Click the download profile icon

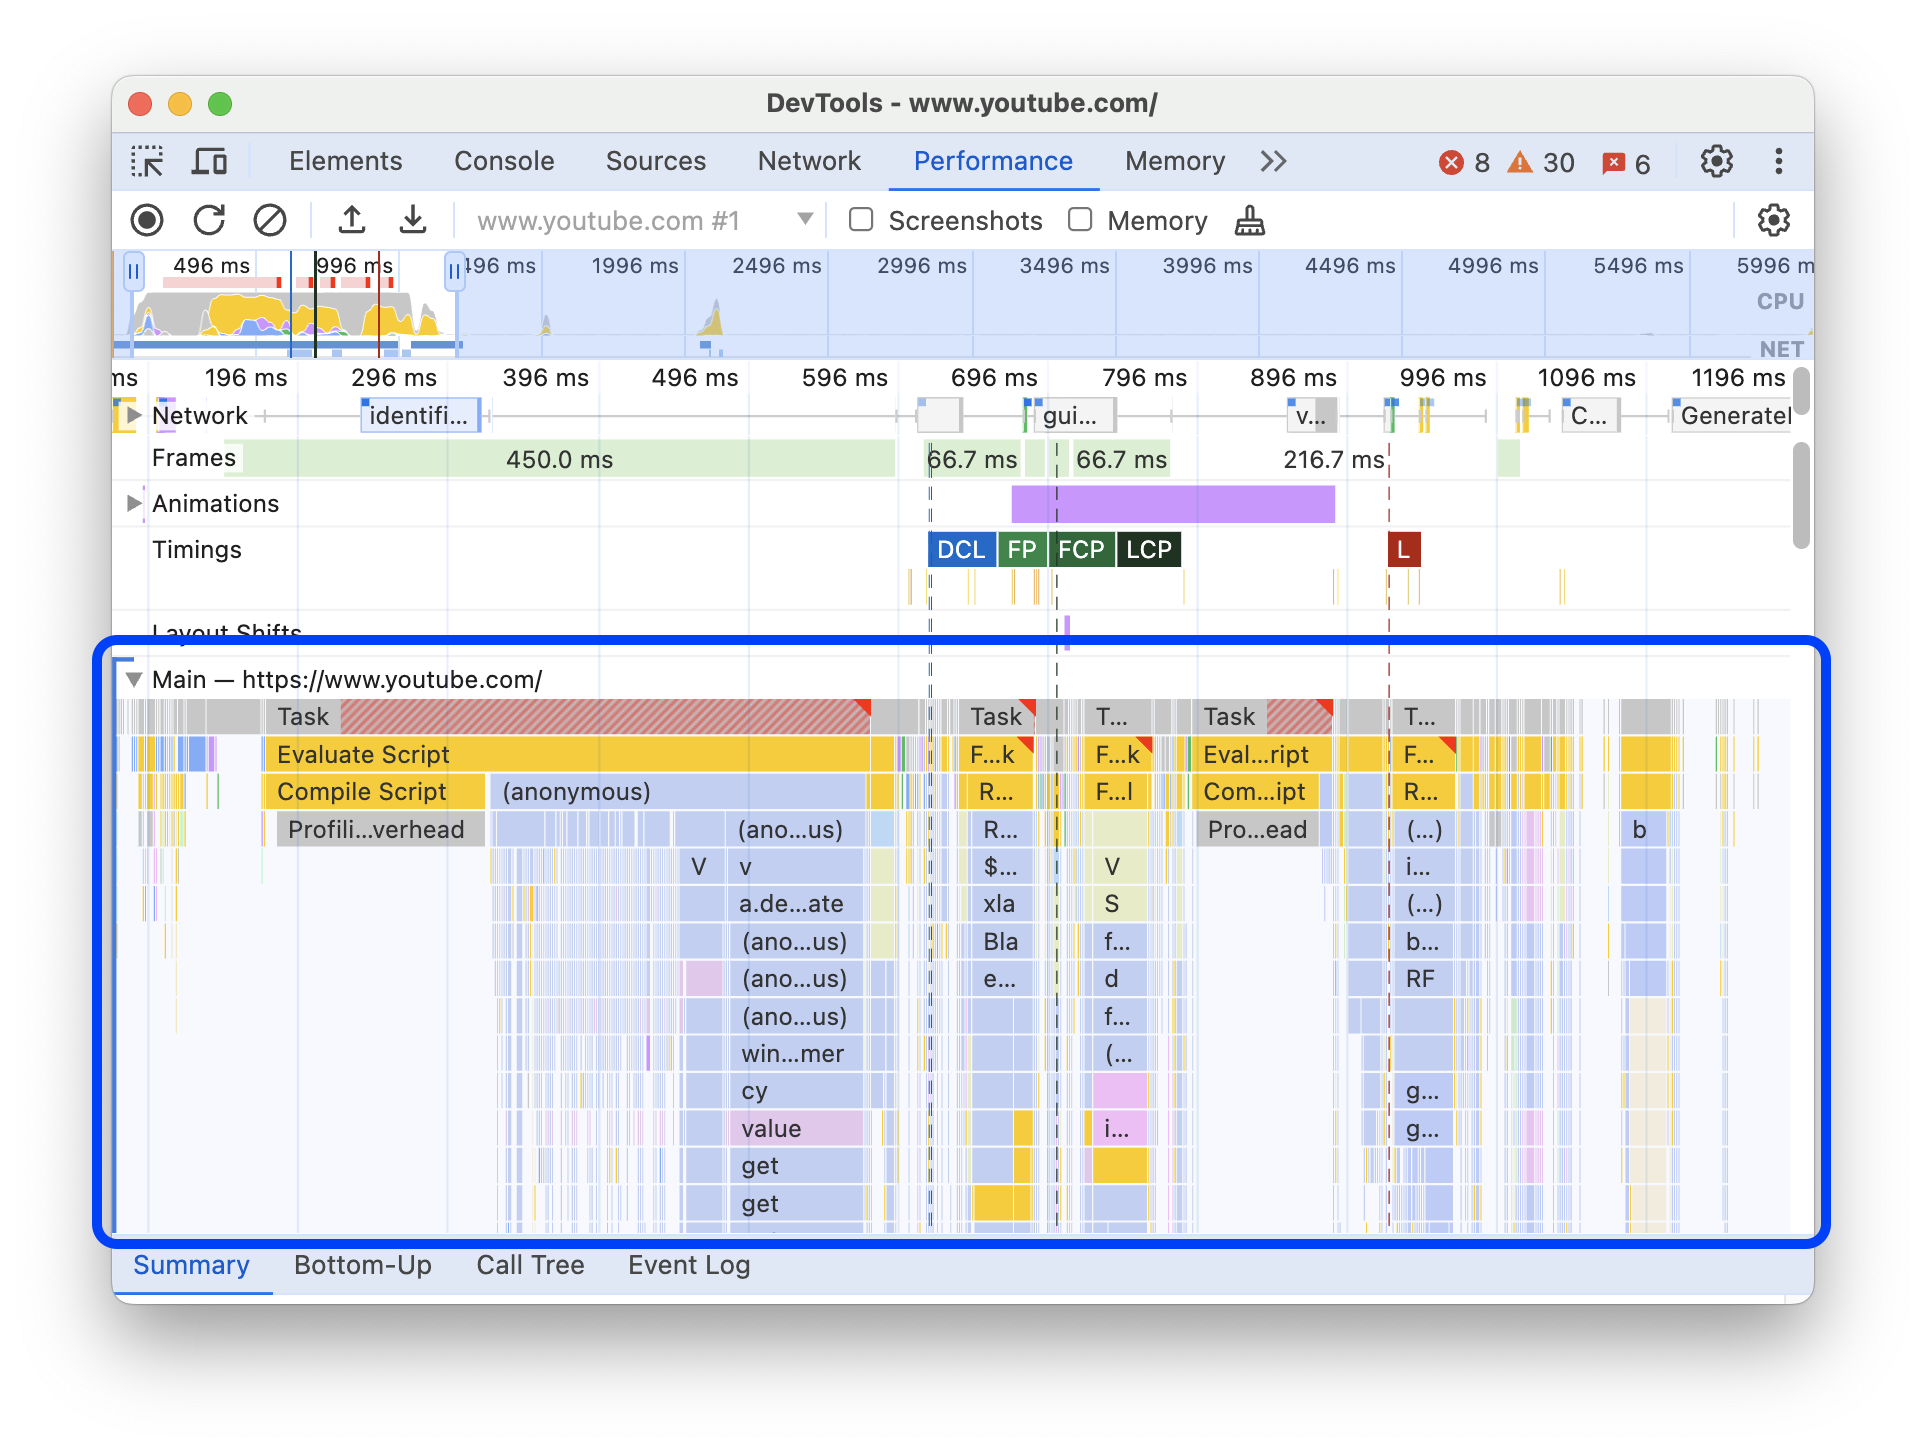pyautogui.click(x=412, y=220)
